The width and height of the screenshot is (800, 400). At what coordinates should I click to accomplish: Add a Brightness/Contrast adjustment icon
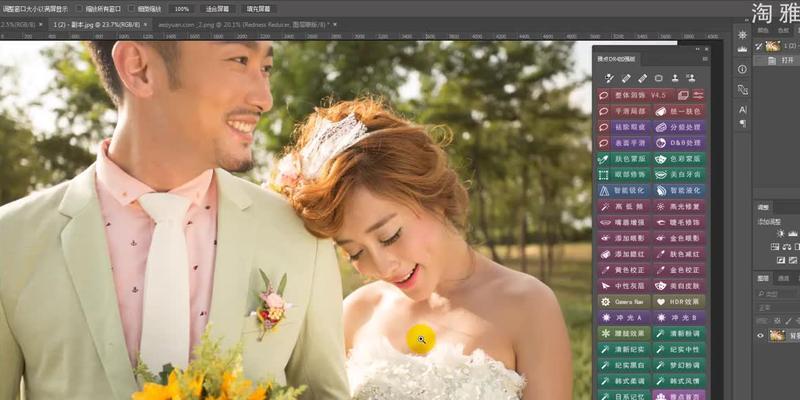point(780,233)
